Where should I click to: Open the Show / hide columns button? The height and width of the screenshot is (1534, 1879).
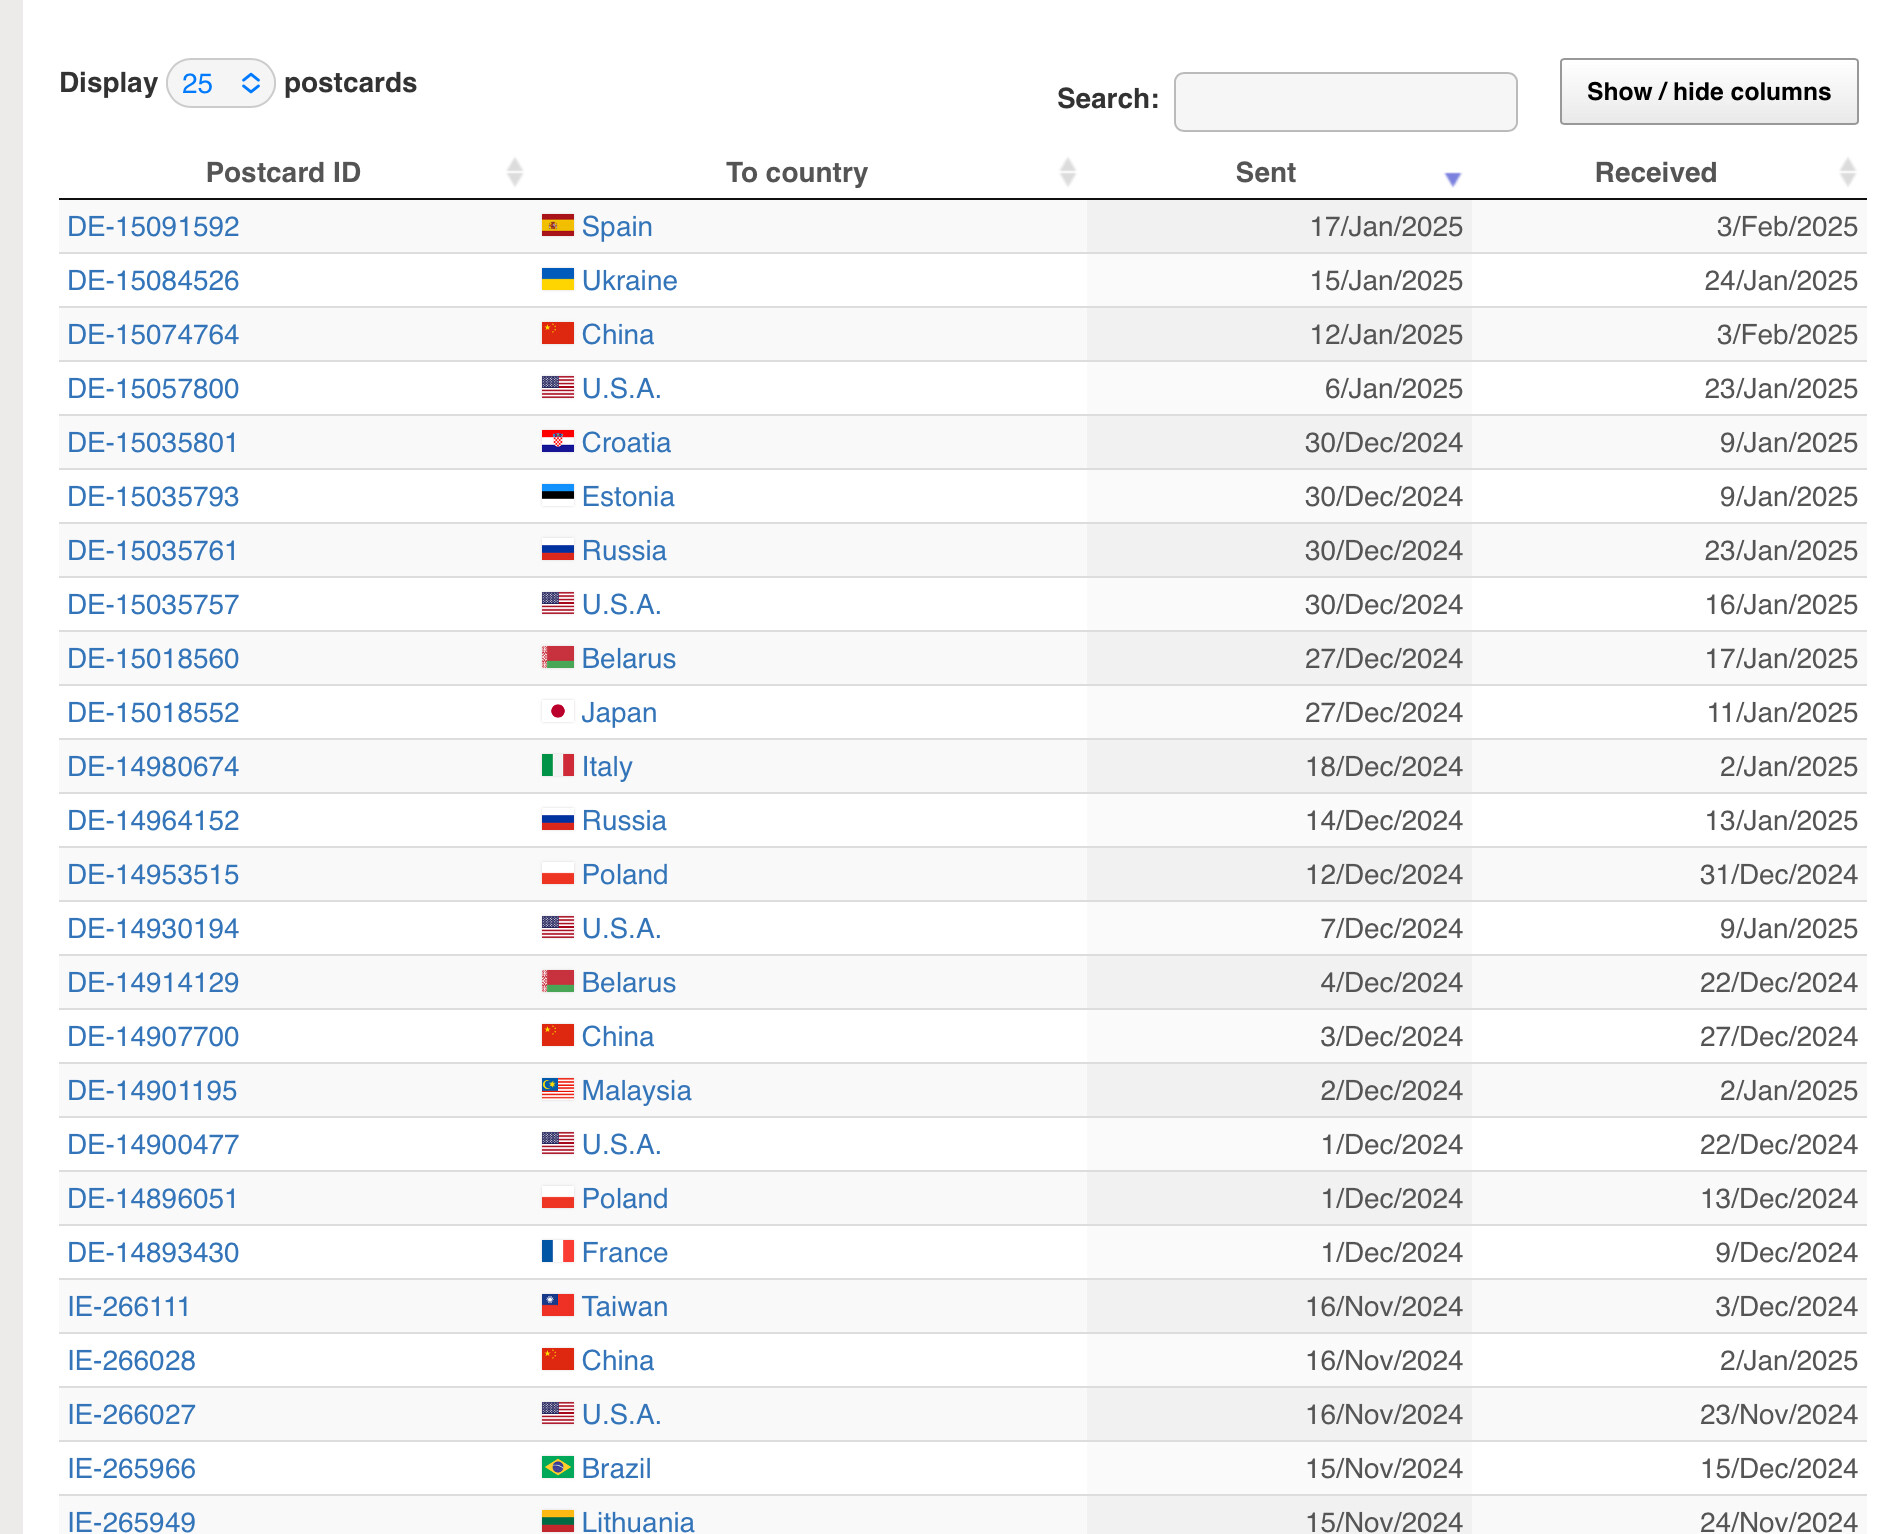point(1709,91)
